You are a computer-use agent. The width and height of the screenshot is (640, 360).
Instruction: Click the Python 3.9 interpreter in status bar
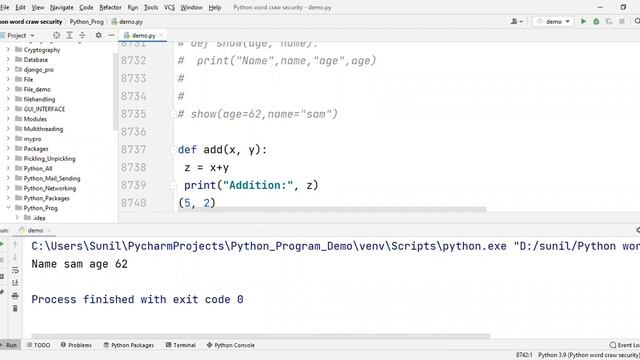[589, 355]
